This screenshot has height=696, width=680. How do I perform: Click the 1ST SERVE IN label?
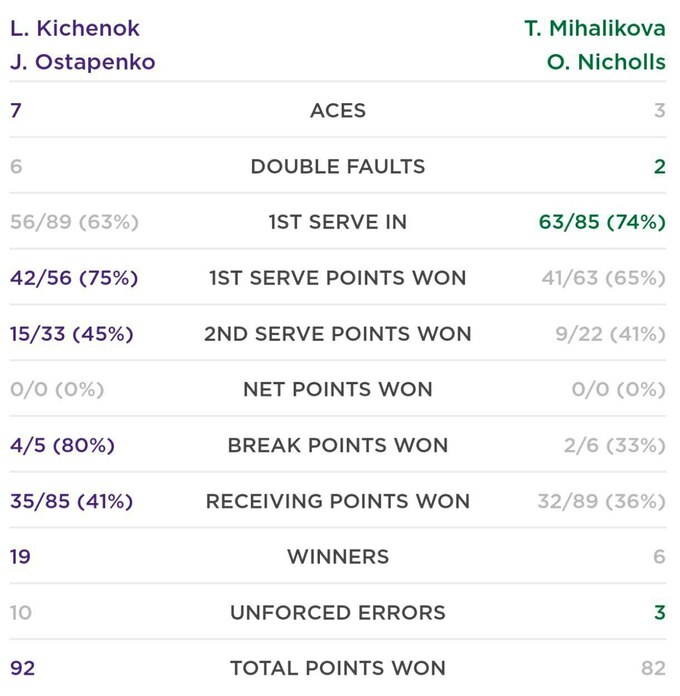point(338,222)
